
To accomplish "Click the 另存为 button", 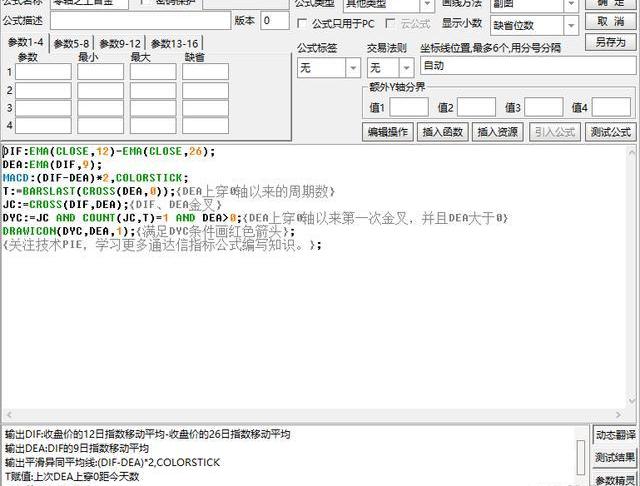I will click(x=610, y=42).
